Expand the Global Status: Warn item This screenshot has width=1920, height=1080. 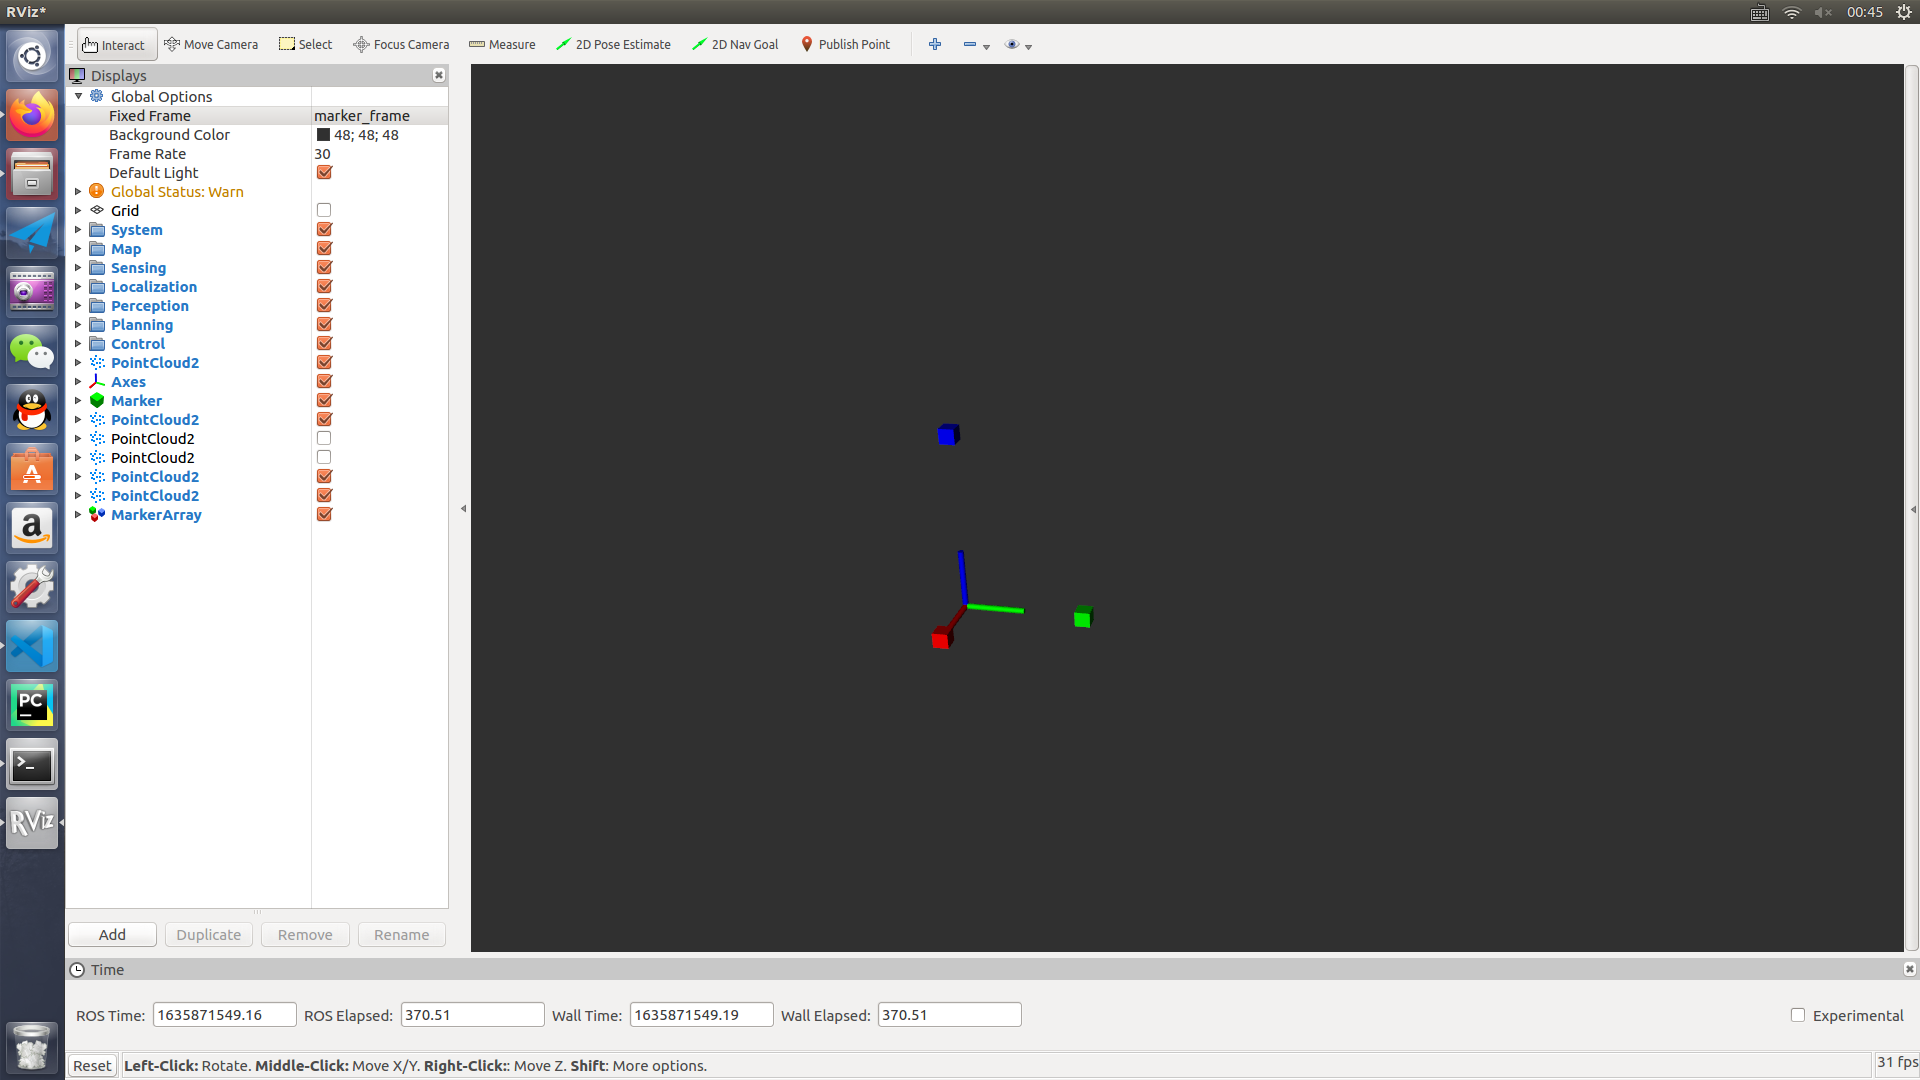78,191
